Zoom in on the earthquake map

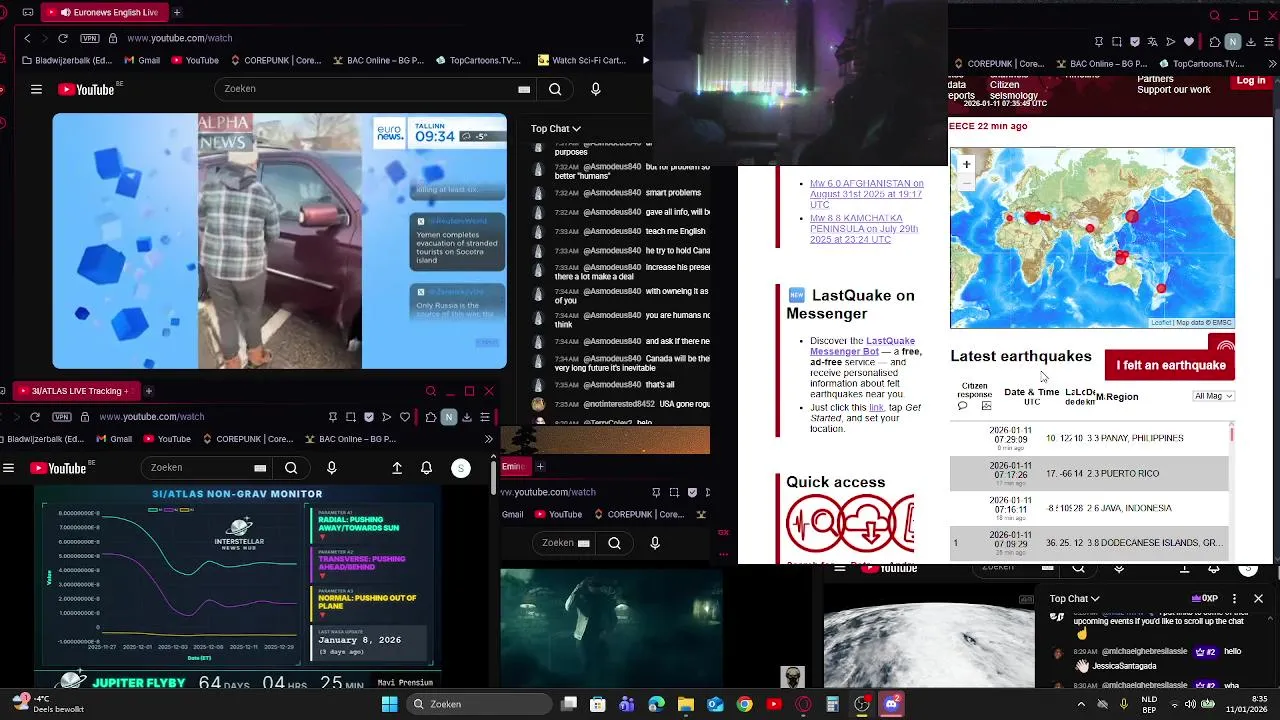(x=966, y=164)
